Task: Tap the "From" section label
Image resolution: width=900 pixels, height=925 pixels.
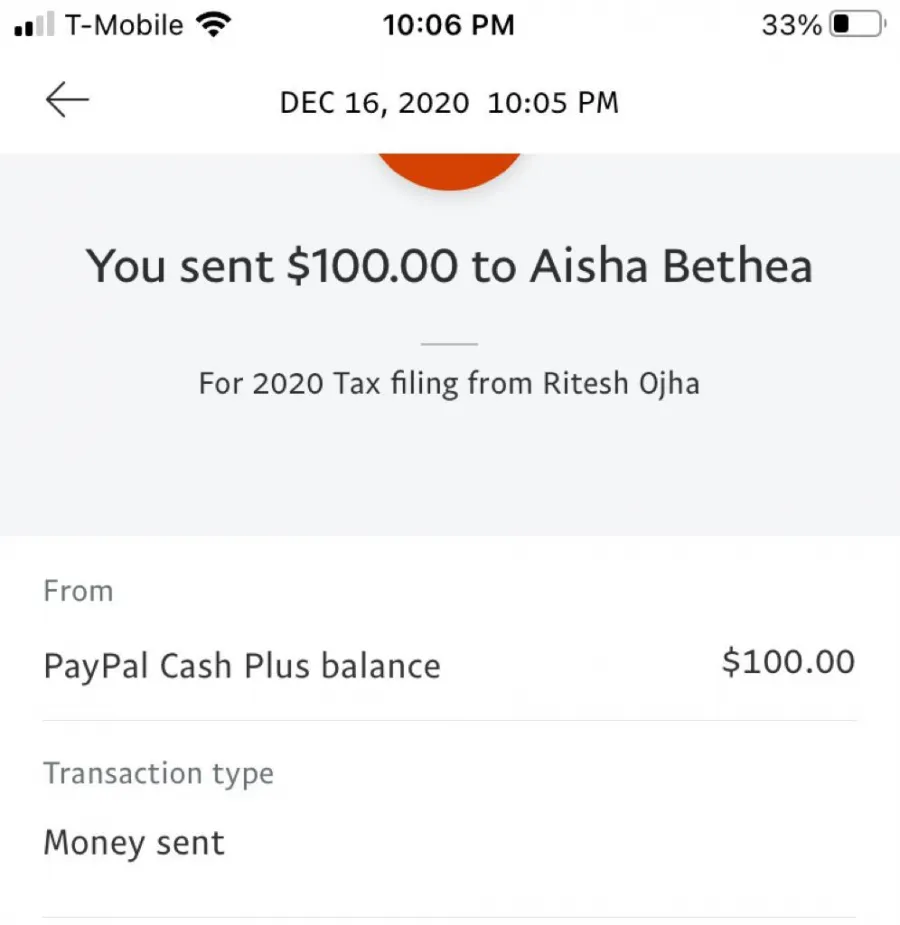Action: 78,591
